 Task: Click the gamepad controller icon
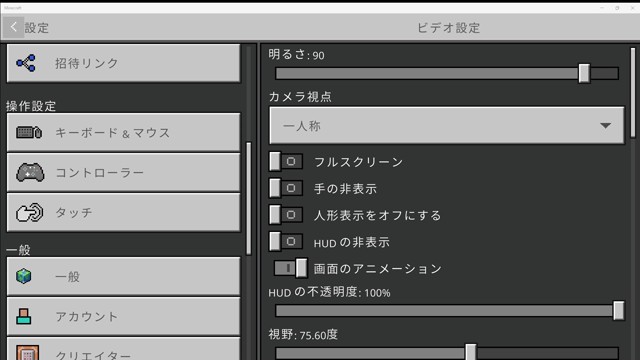click(x=30, y=173)
